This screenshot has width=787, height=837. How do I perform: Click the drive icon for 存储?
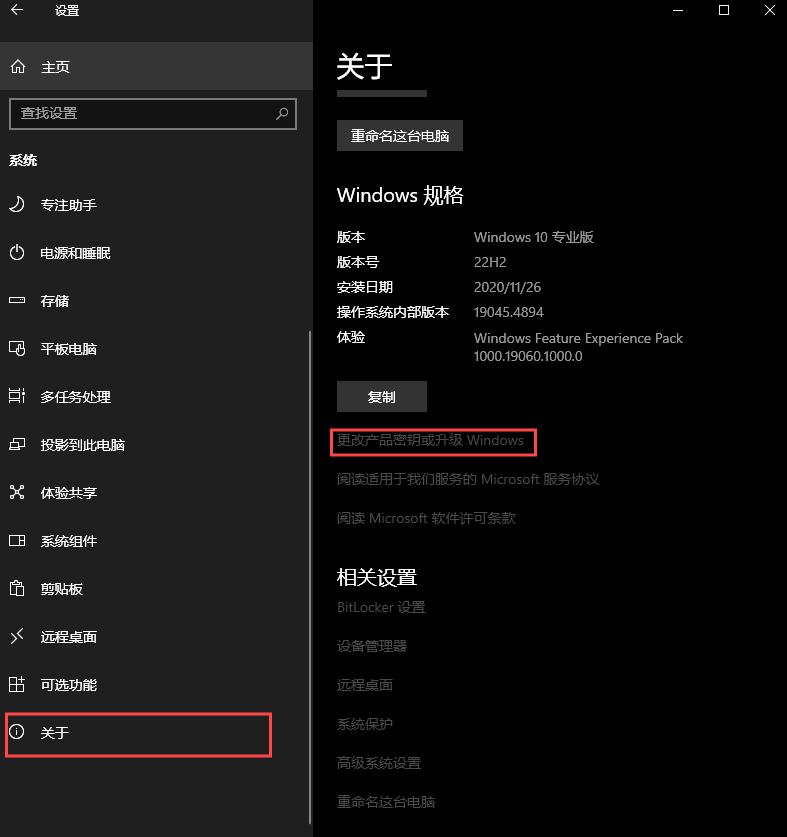pyautogui.click(x=17, y=300)
